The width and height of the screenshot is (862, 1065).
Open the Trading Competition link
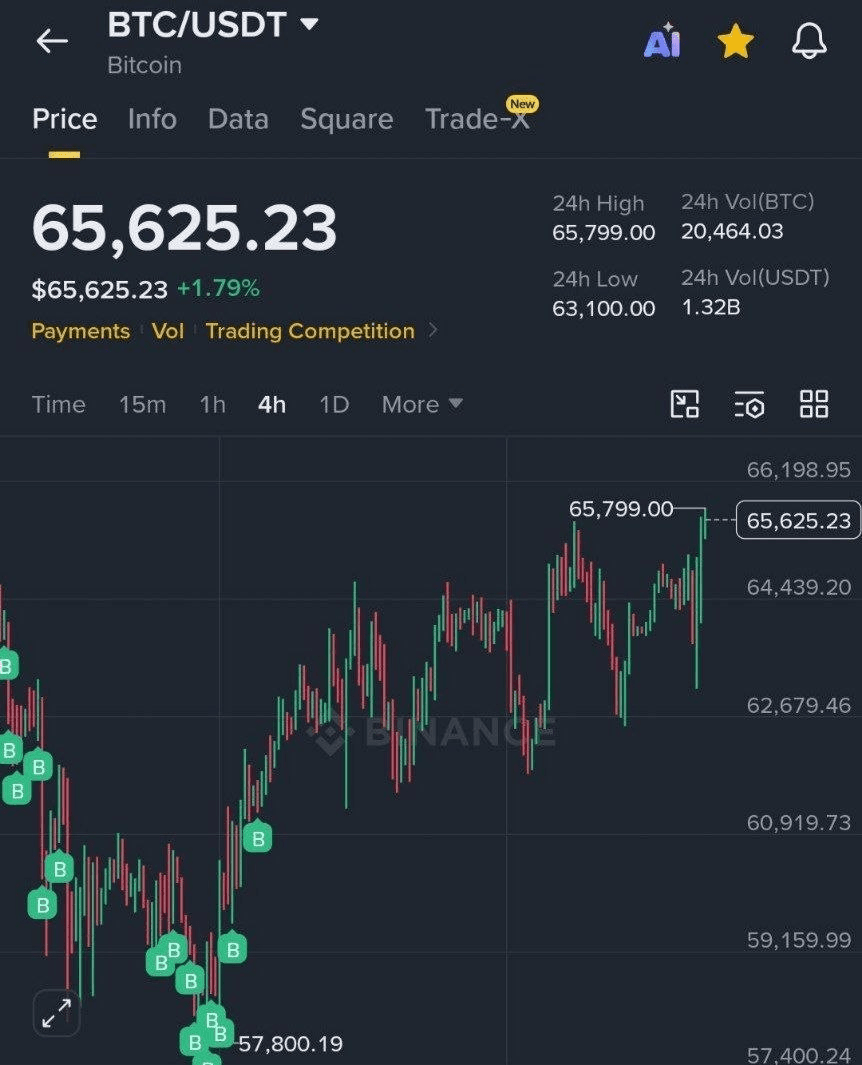click(310, 331)
